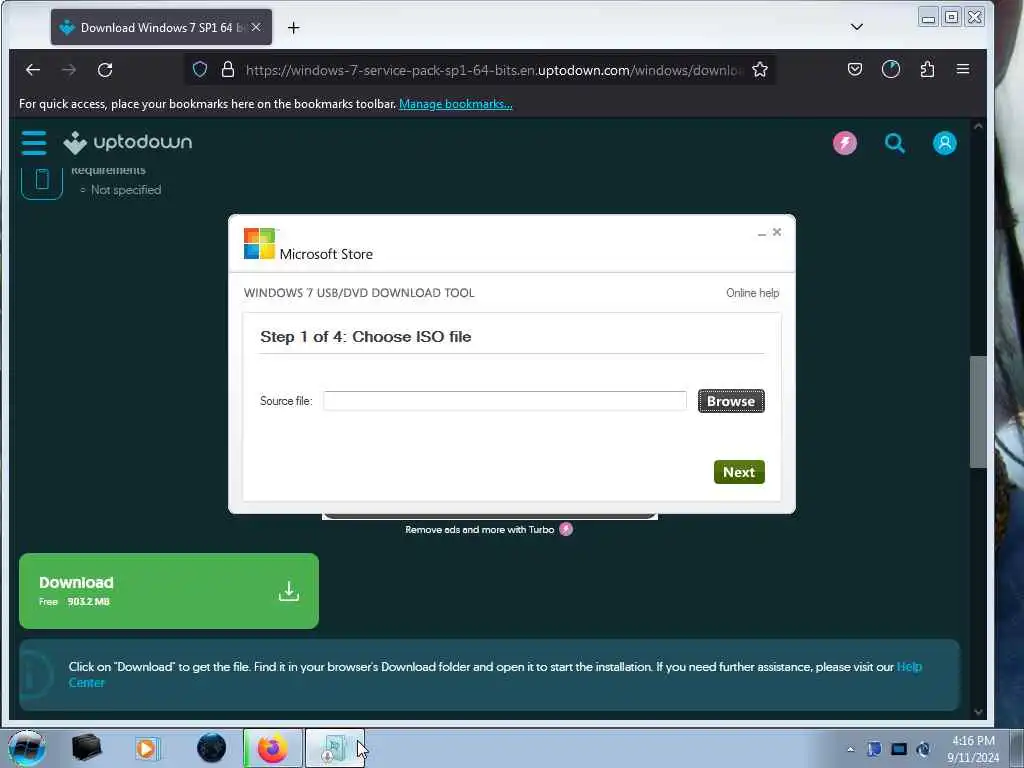1024x768 pixels.
Task: Bookmark this page with the star icon
Action: point(760,69)
